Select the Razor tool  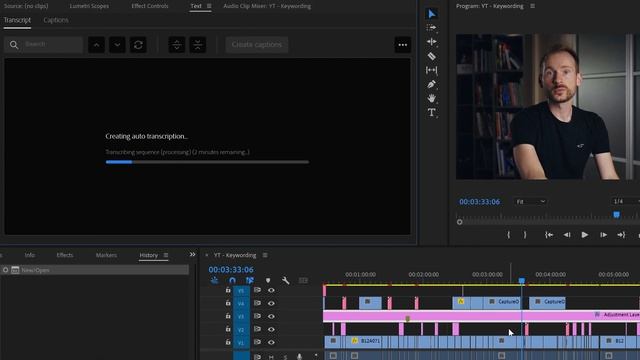(431, 56)
